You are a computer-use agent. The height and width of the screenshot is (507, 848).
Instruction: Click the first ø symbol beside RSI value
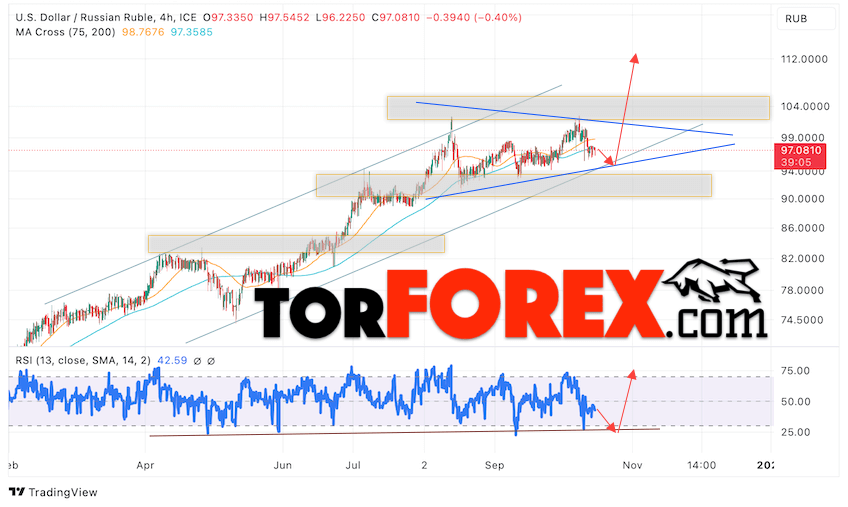coord(197,361)
